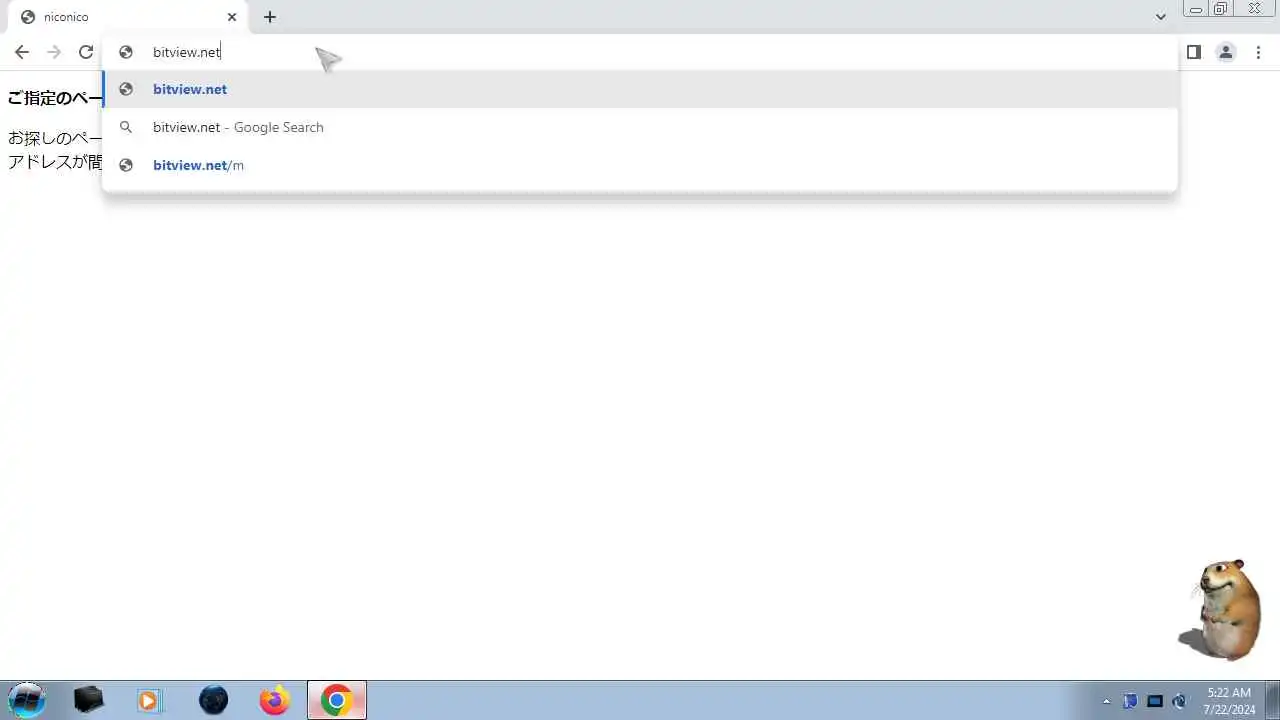
Task: Click the network monitor tray icon
Action: coord(1155,701)
